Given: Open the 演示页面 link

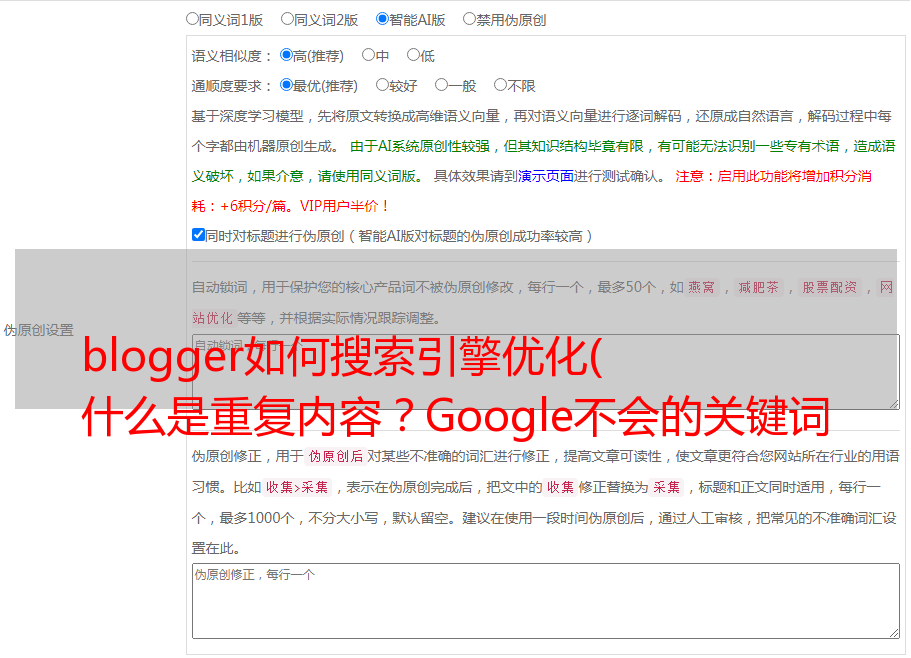Looking at the screenshot, I should coord(546,176).
